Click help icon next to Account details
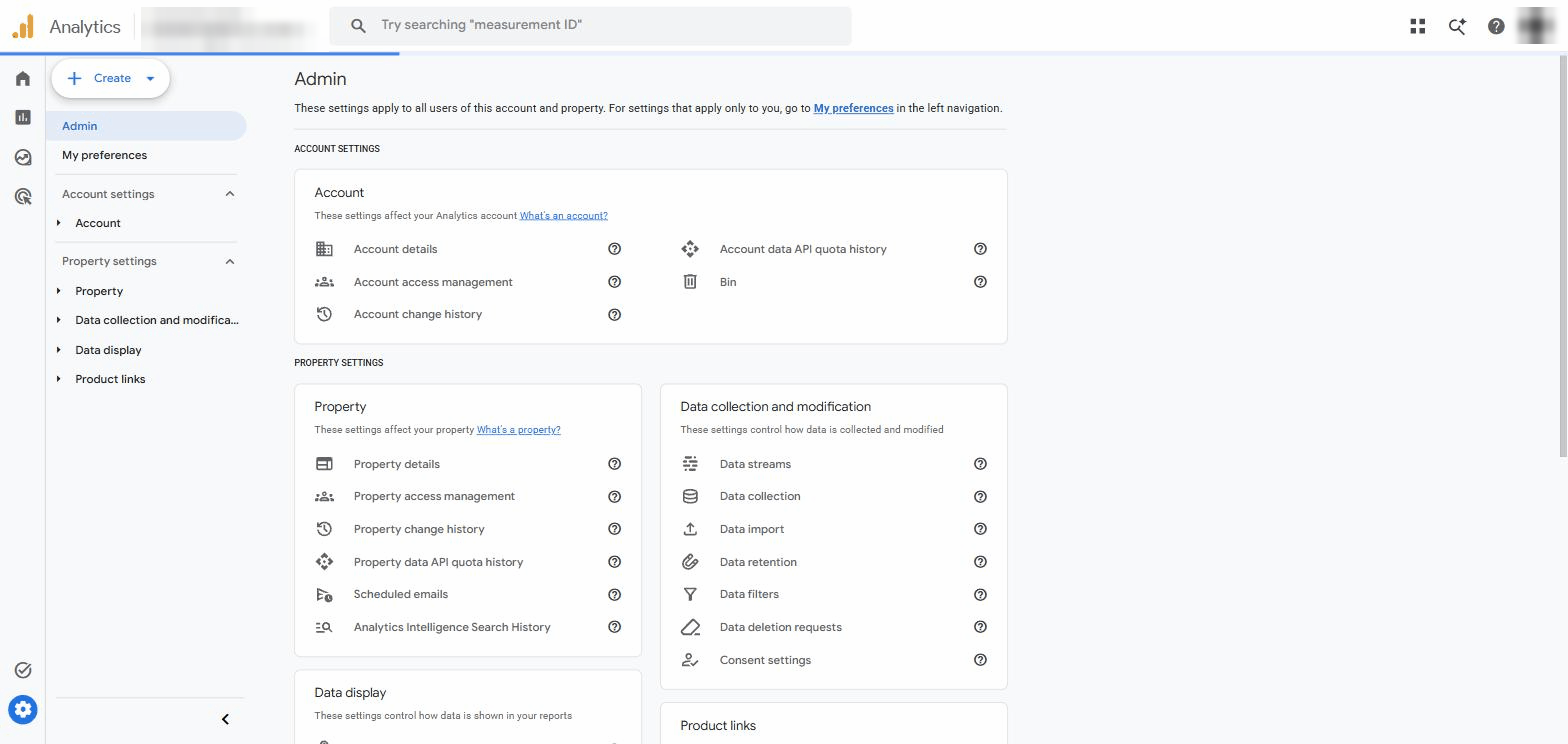Viewport: 1568px width, 744px height. (615, 249)
